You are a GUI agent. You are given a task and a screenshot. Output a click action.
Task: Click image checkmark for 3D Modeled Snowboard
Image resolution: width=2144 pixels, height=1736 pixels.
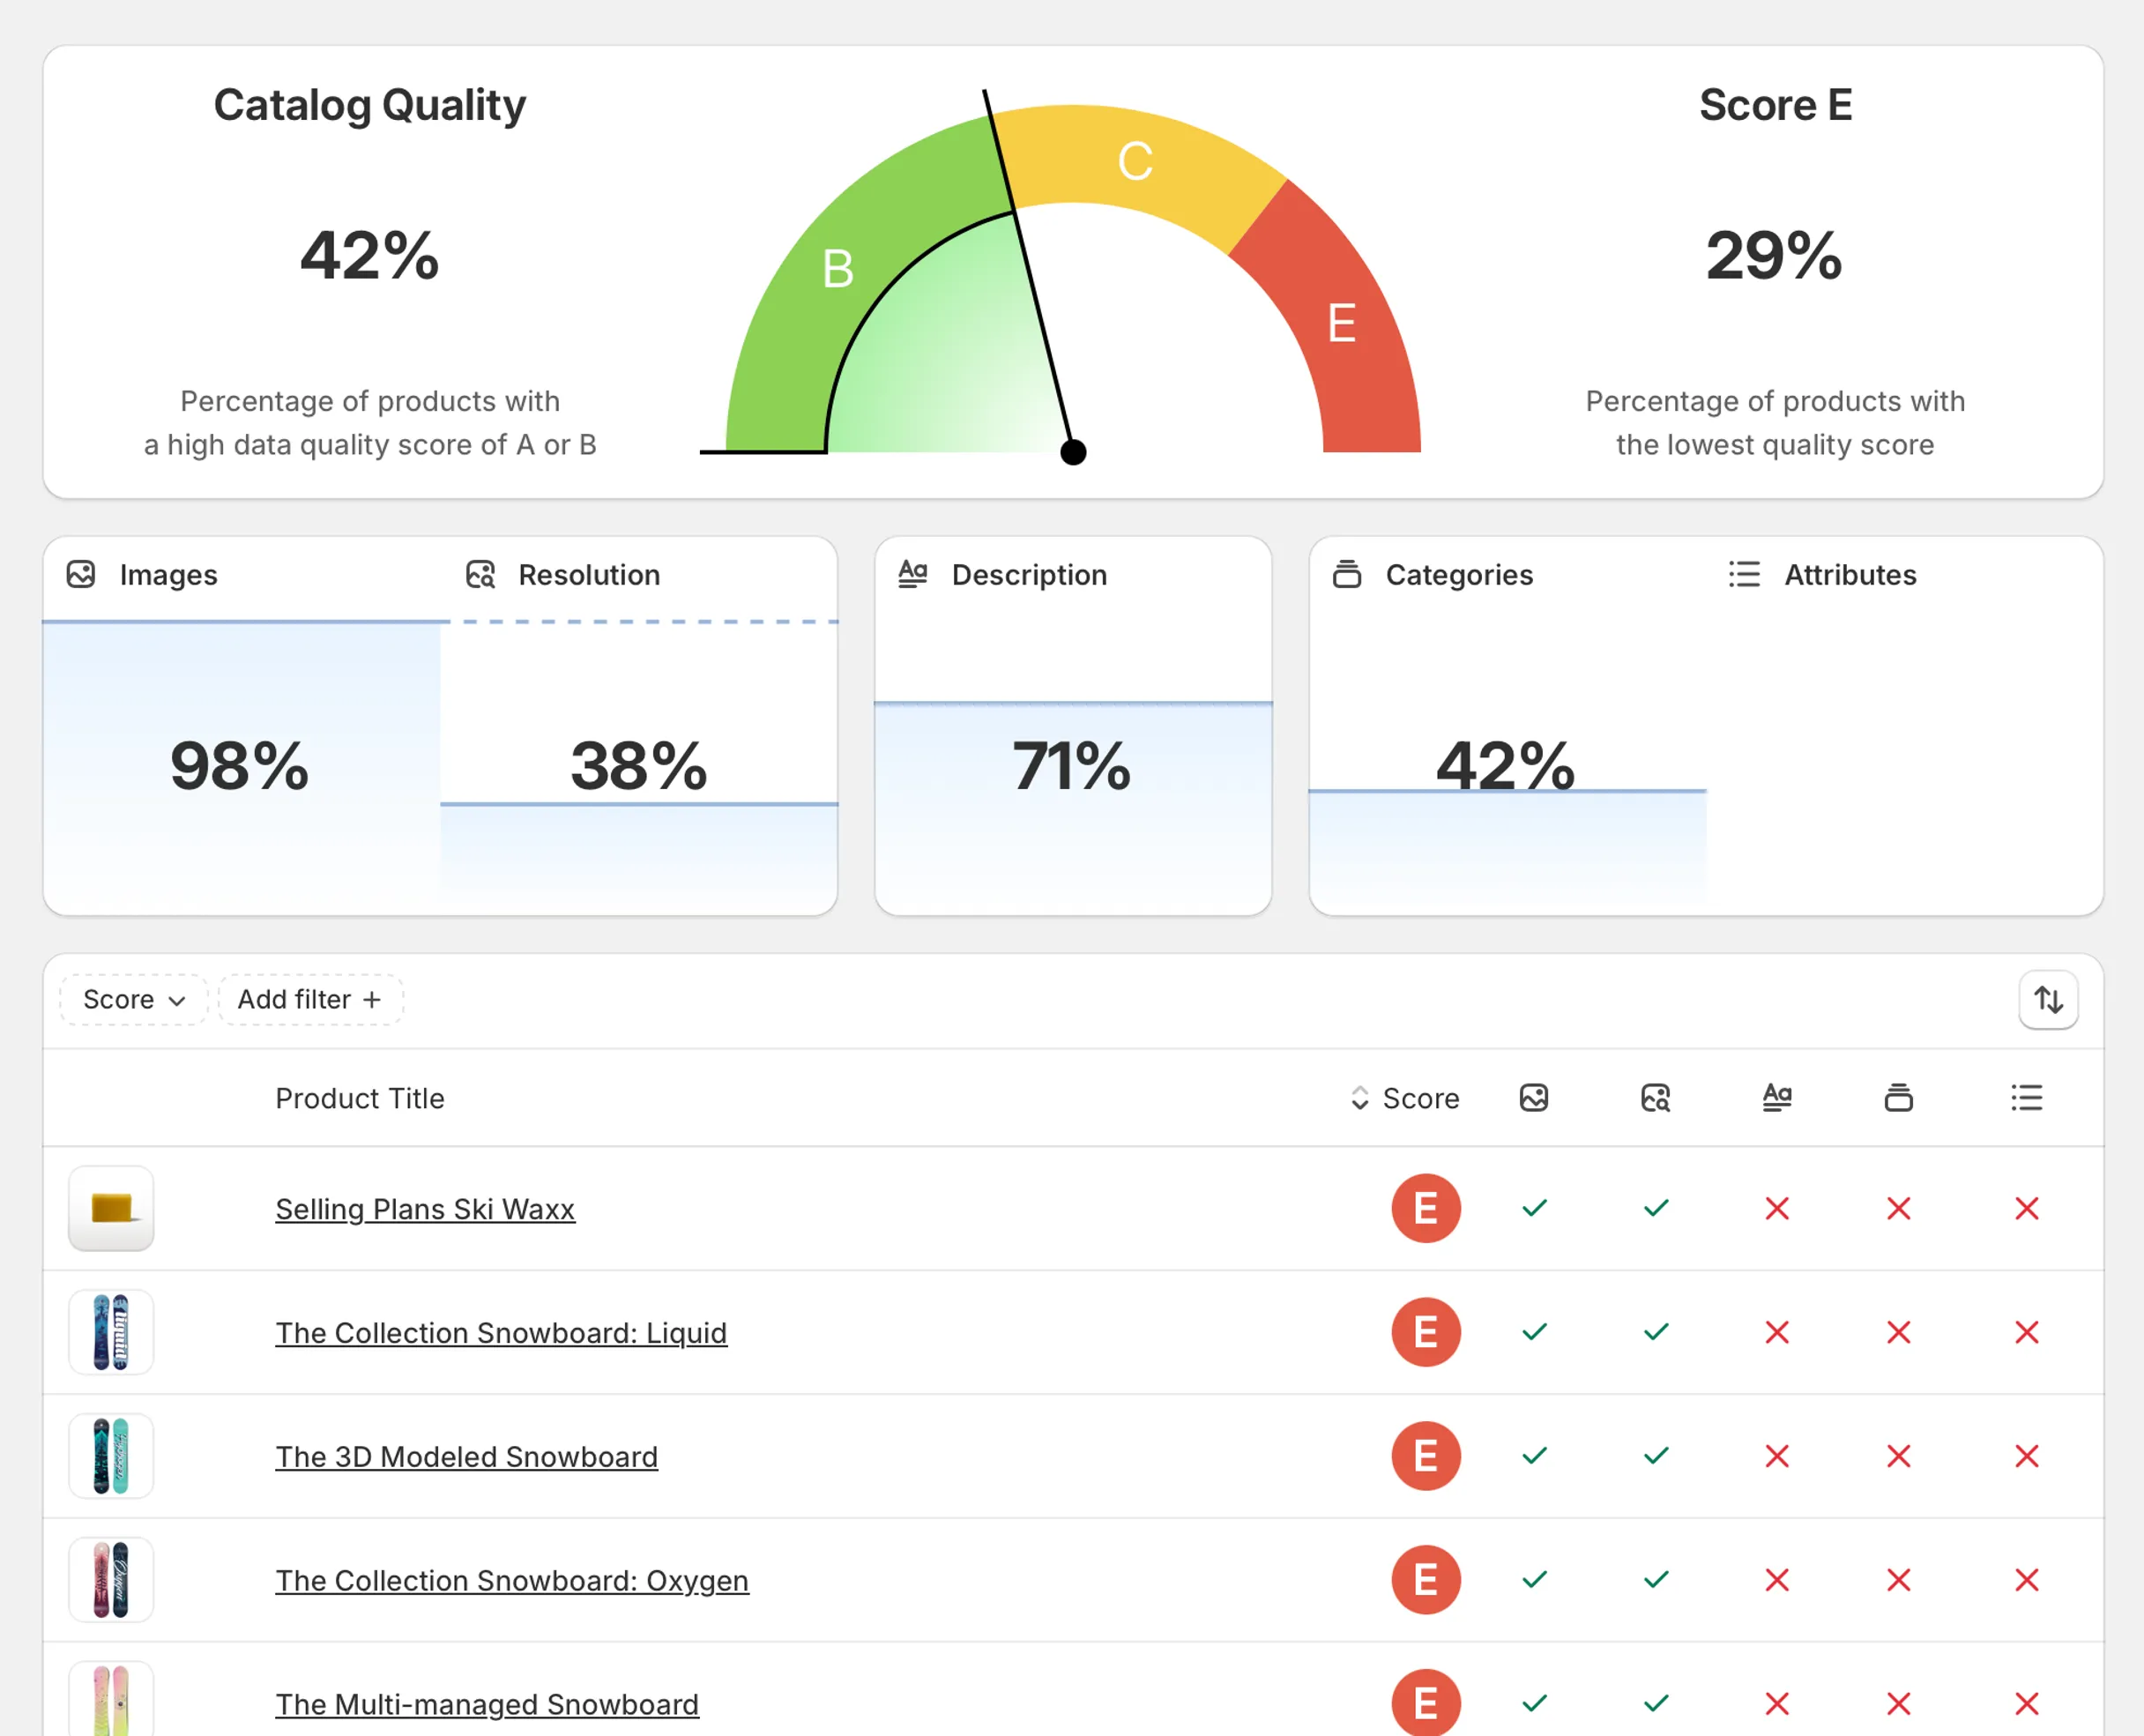(x=1533, y=1456)
